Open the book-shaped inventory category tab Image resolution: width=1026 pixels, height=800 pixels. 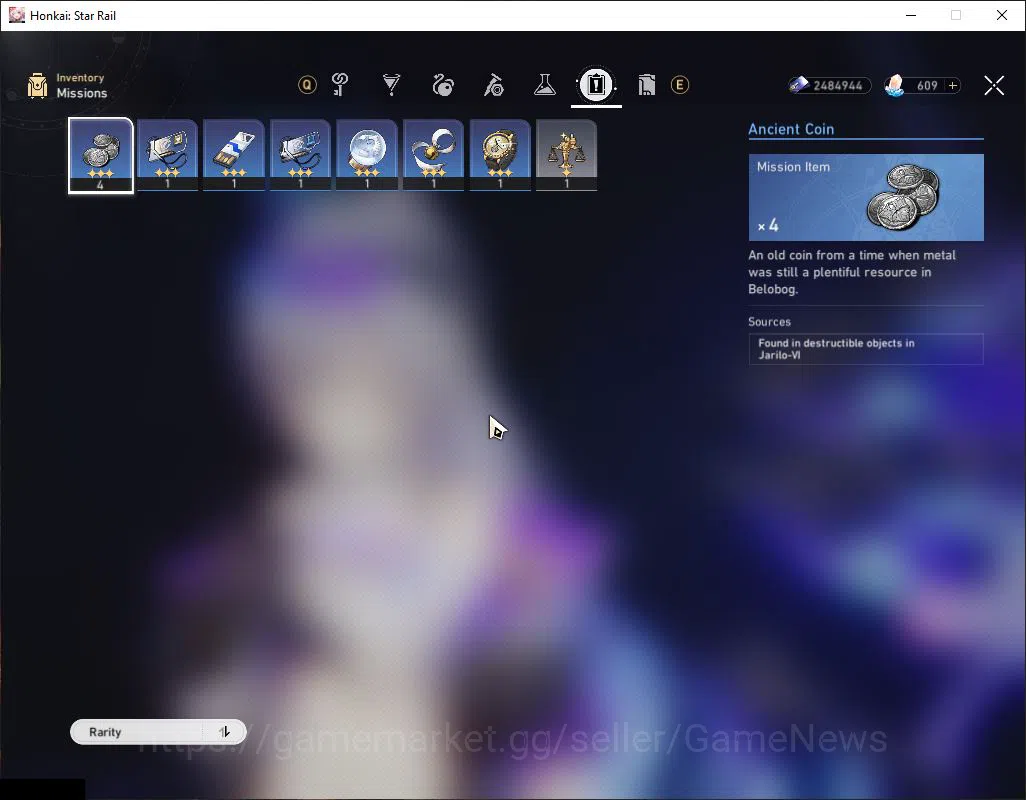coord(646,85)
